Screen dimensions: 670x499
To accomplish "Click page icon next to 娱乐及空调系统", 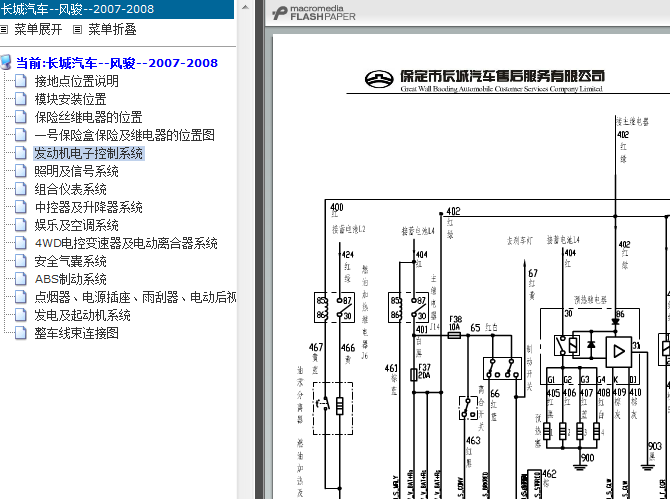I will tap(21, 224).
